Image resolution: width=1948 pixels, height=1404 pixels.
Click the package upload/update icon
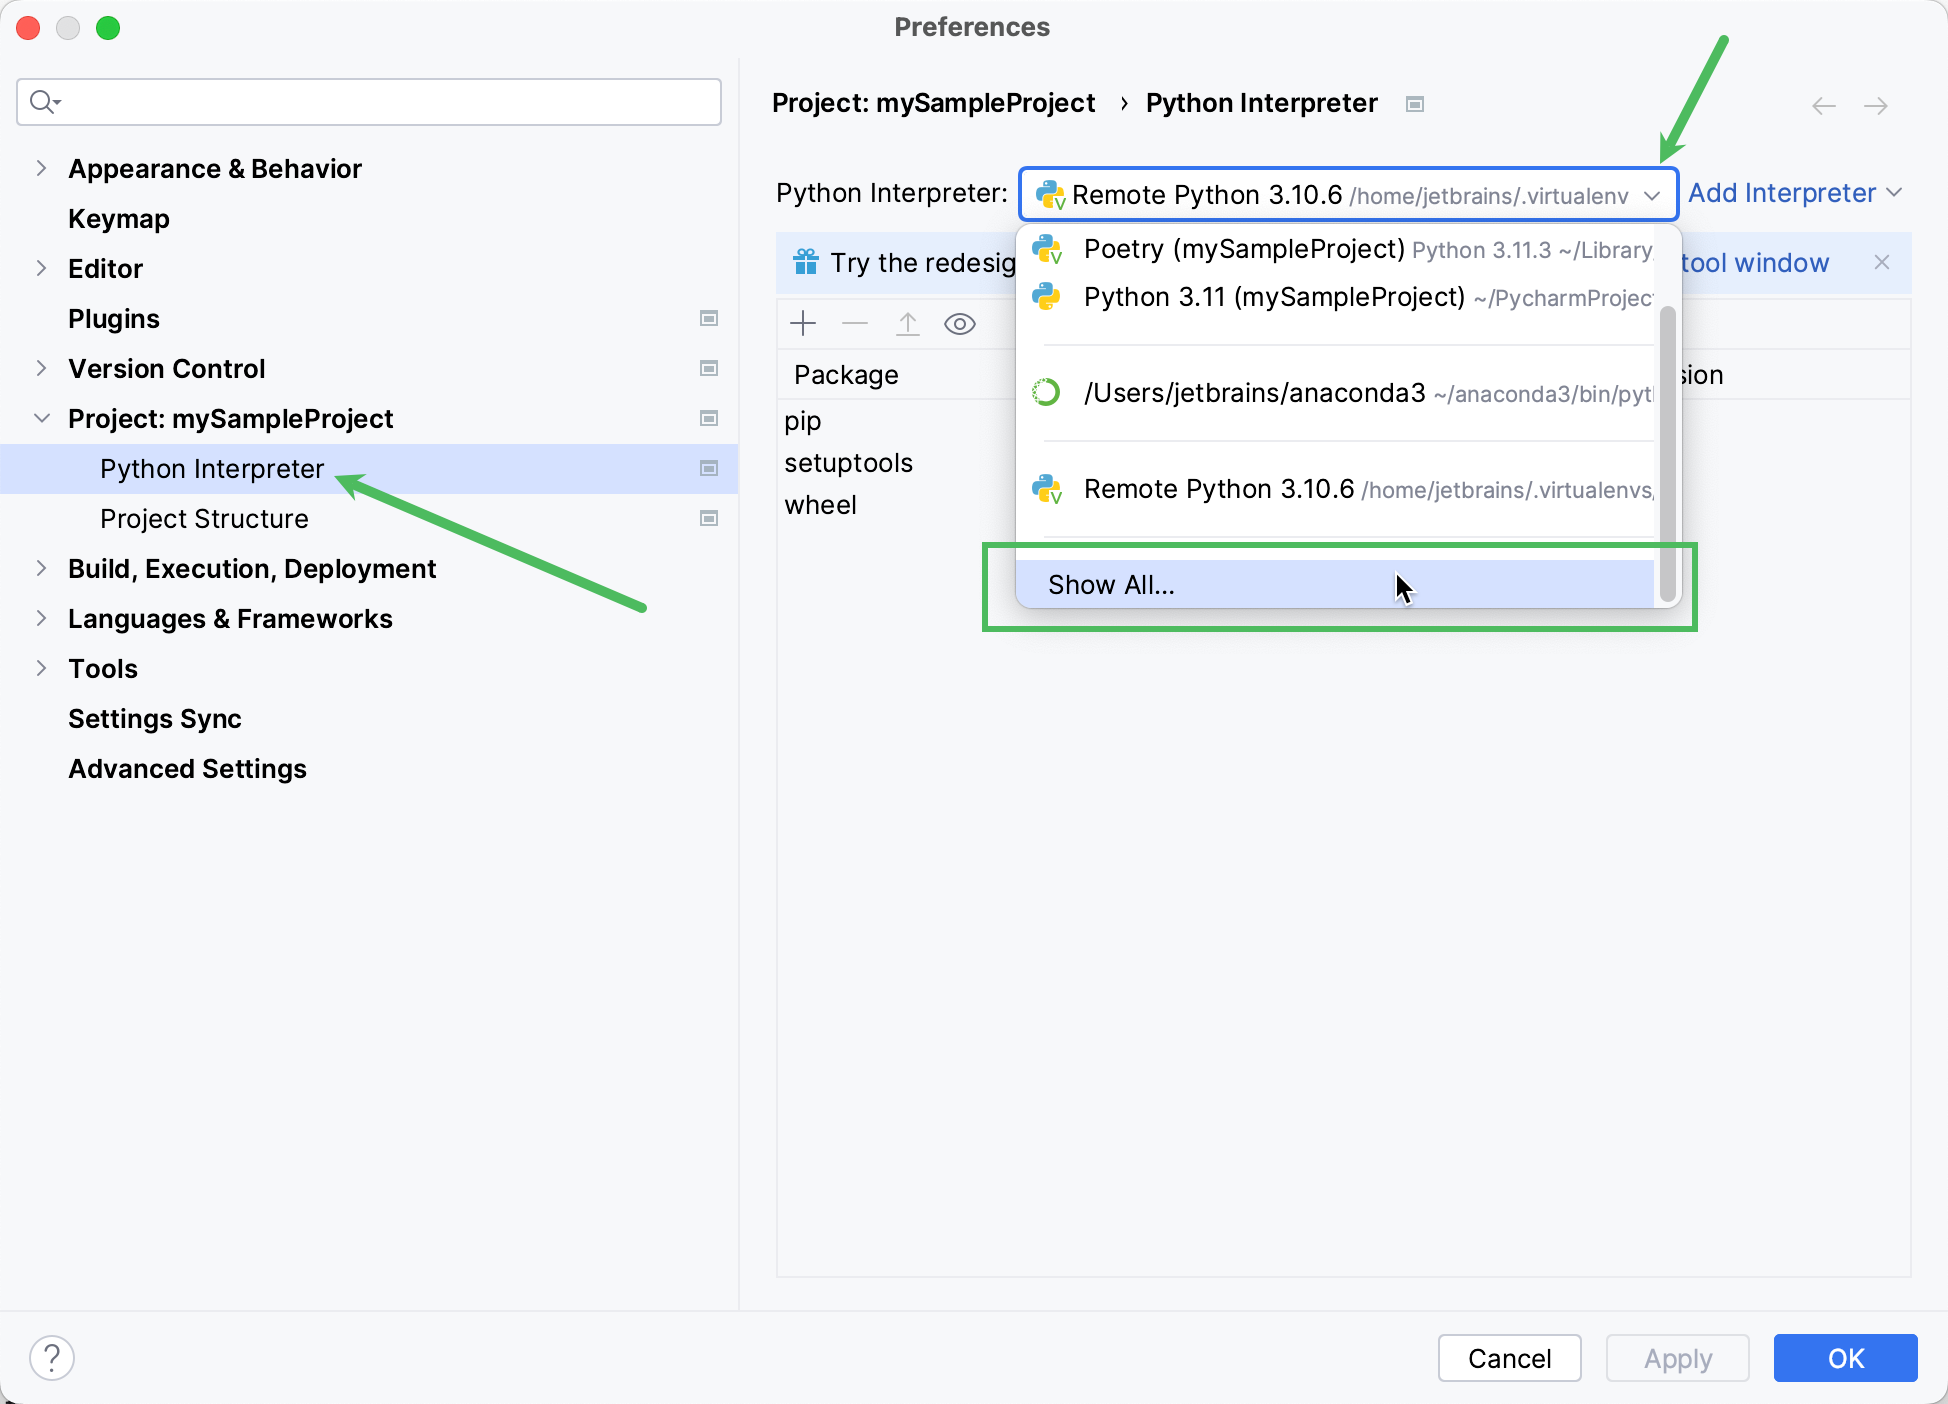click(904, 322)
